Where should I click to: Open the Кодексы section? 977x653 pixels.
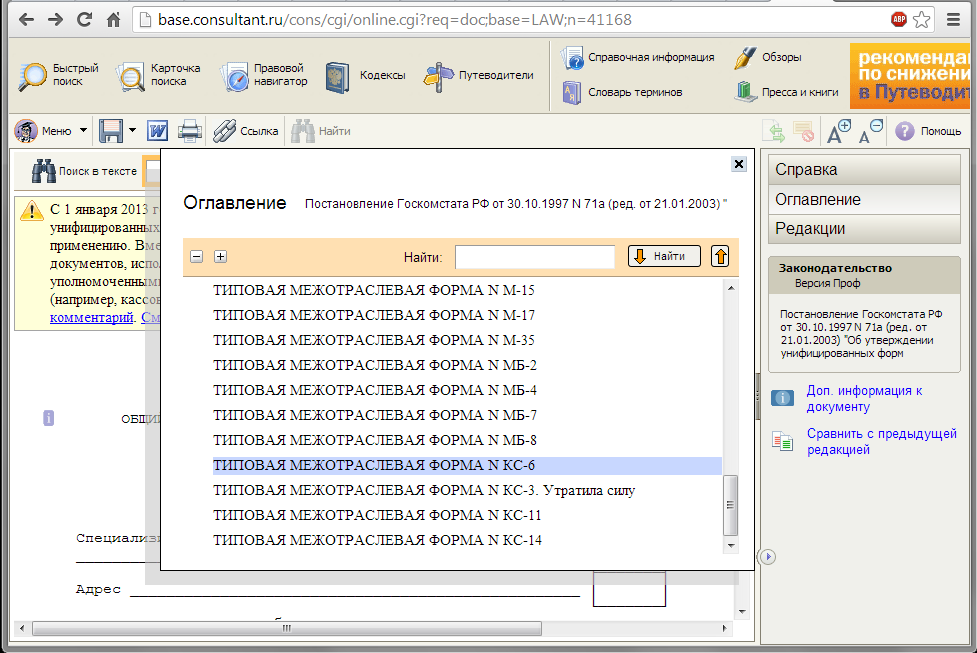click(365, 76)
